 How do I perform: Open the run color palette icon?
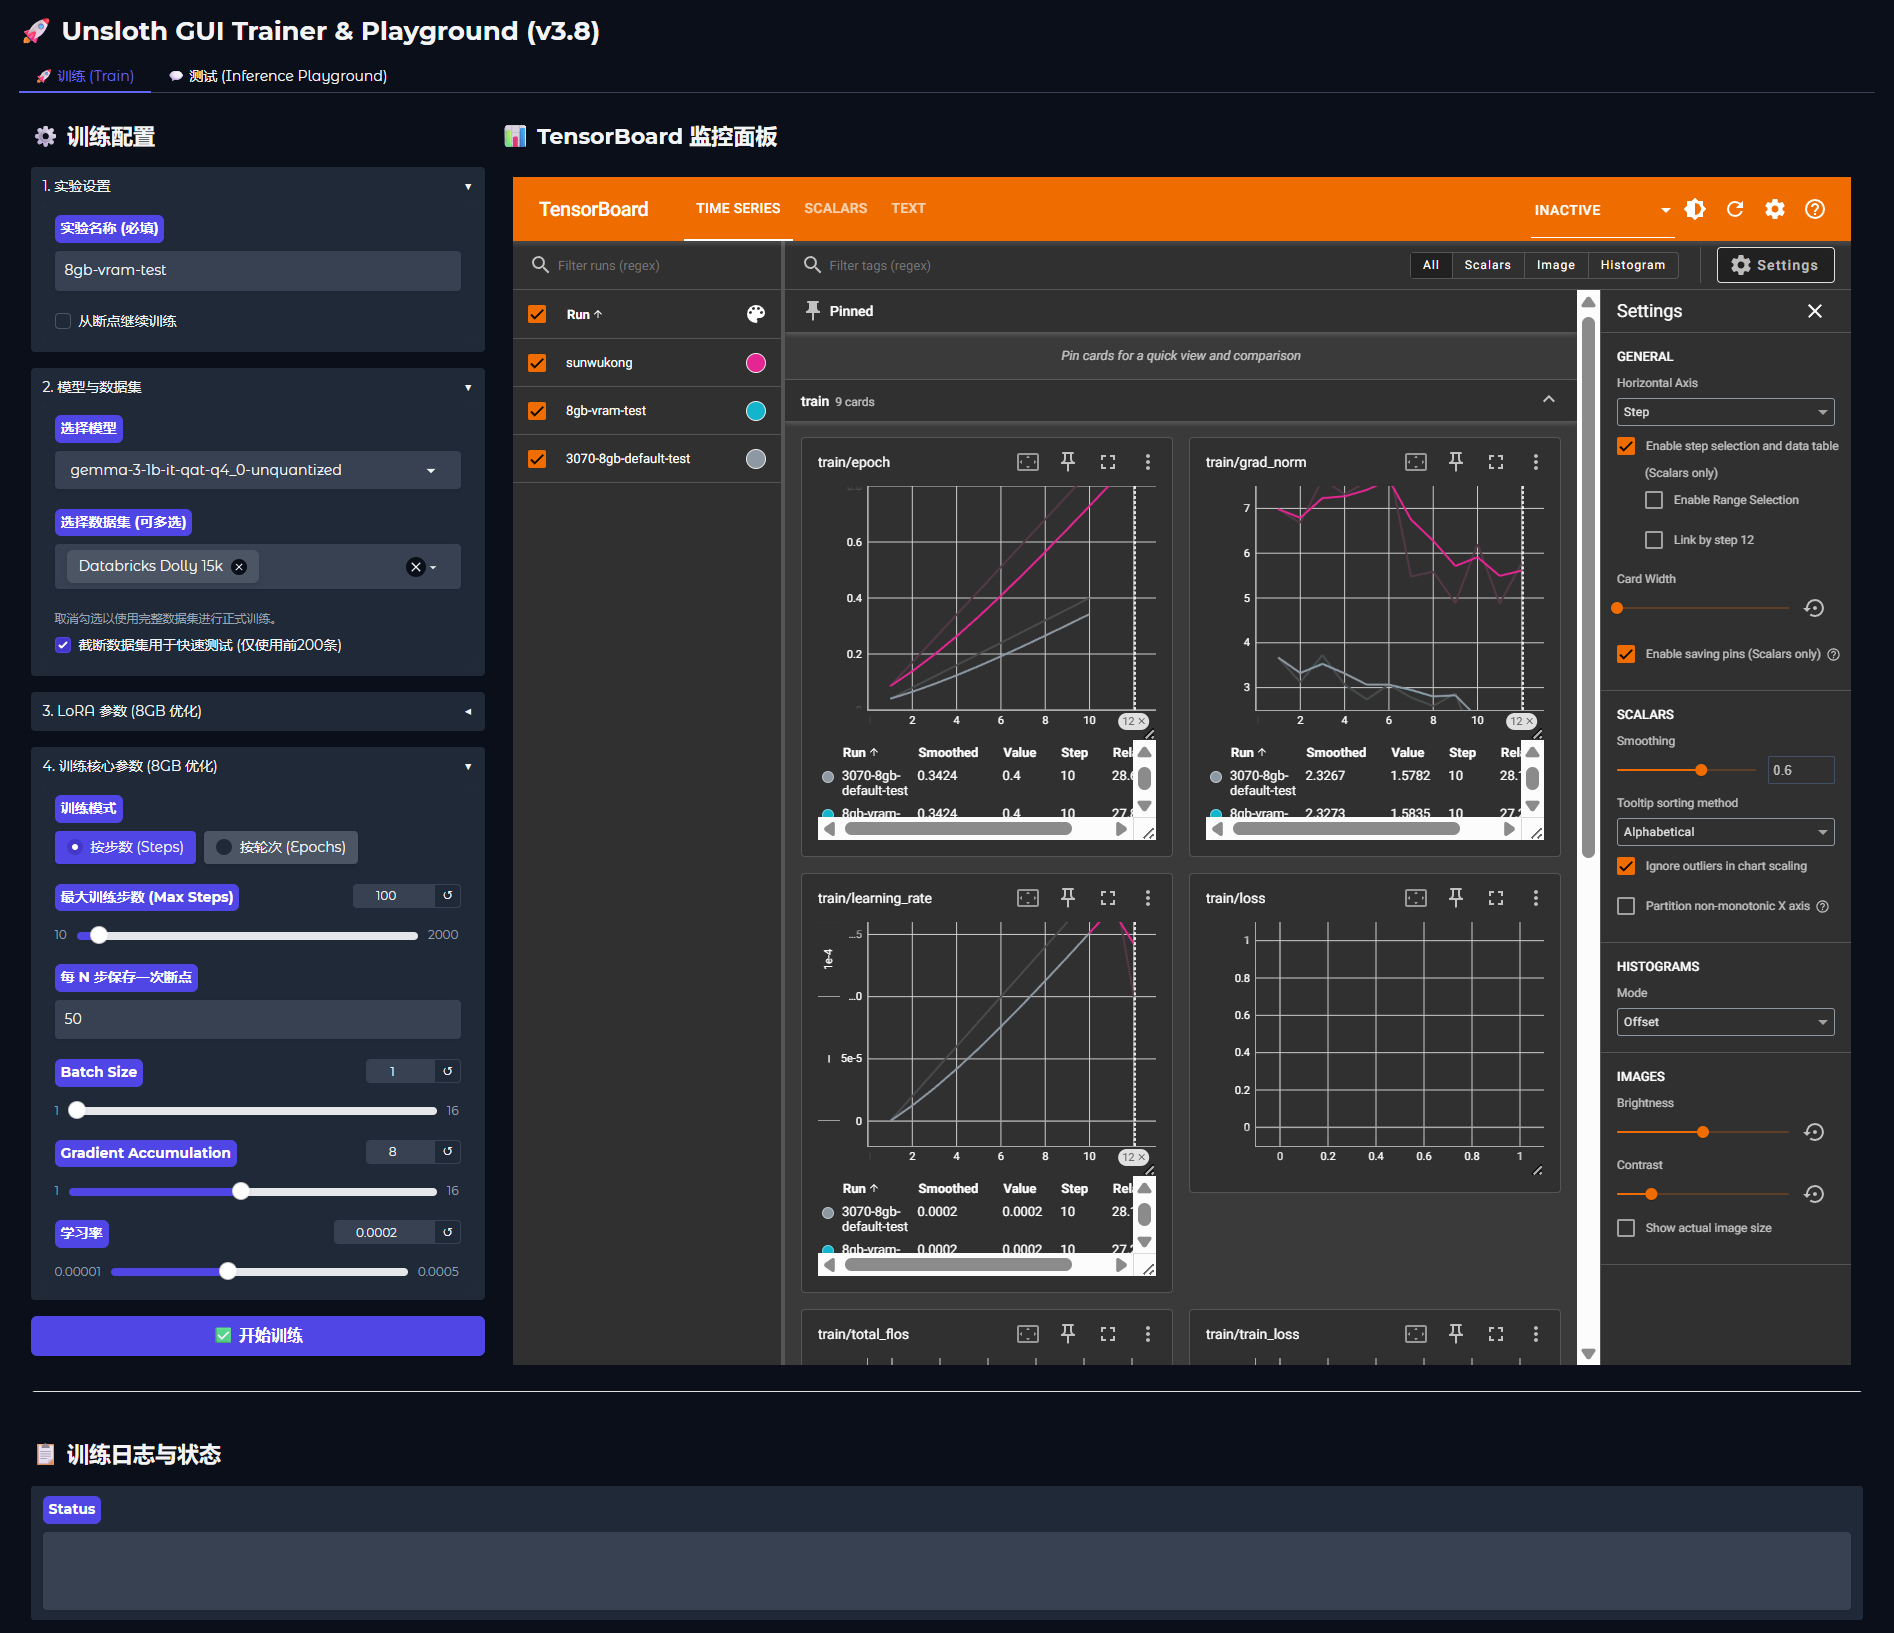[756, 314]
